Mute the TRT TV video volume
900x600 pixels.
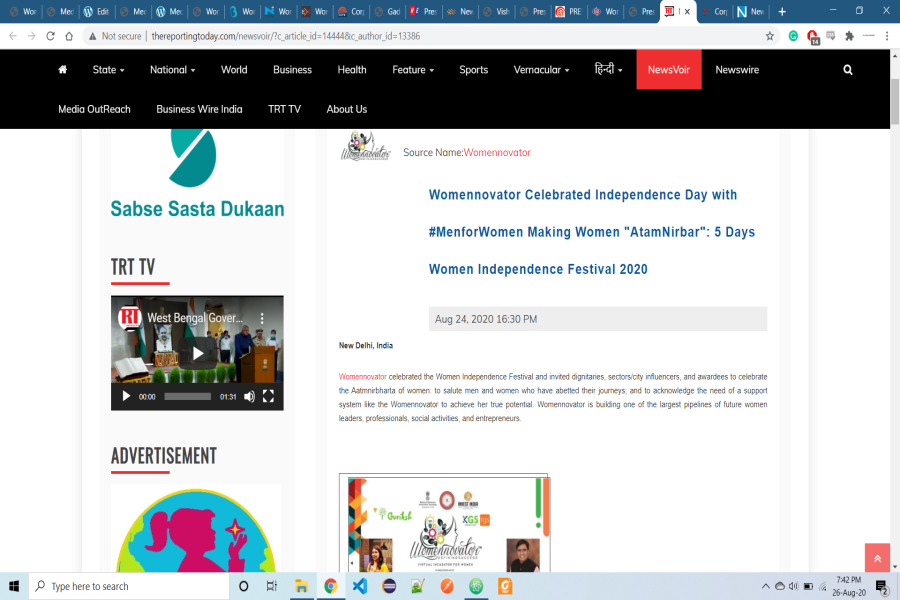pyautogui.click(x=249, y=396)
